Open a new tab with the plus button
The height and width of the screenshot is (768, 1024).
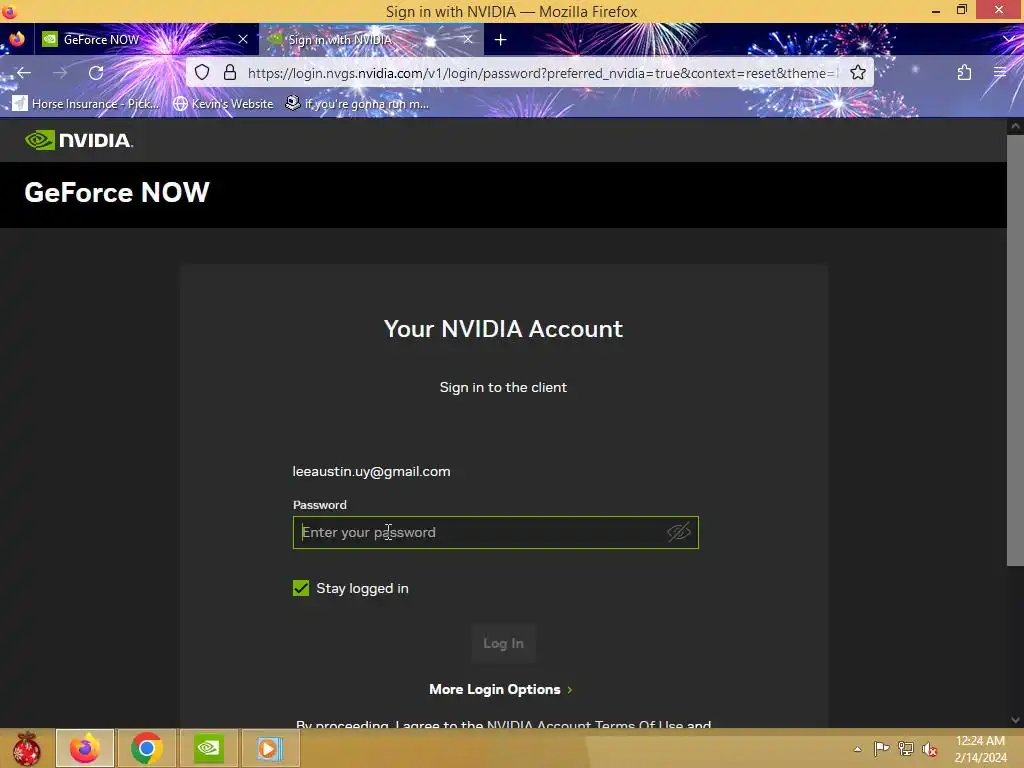[500, 40]
